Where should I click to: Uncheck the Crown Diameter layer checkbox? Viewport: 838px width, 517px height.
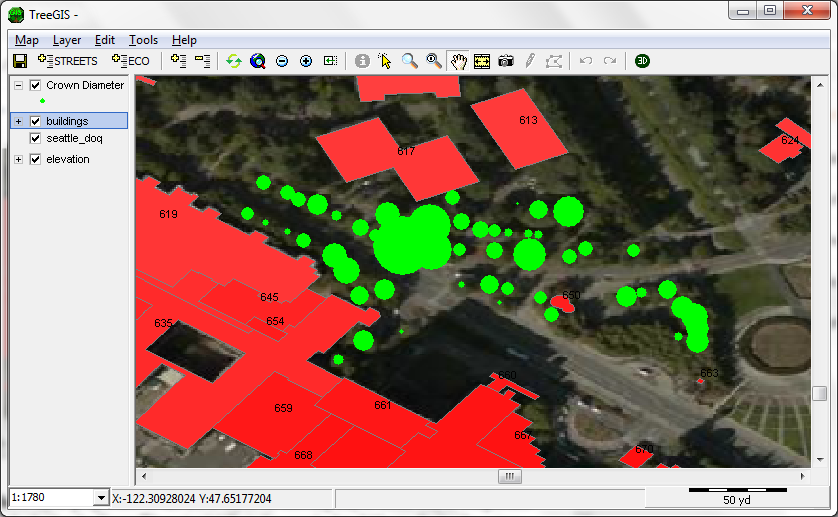click(x=35, y=86)
